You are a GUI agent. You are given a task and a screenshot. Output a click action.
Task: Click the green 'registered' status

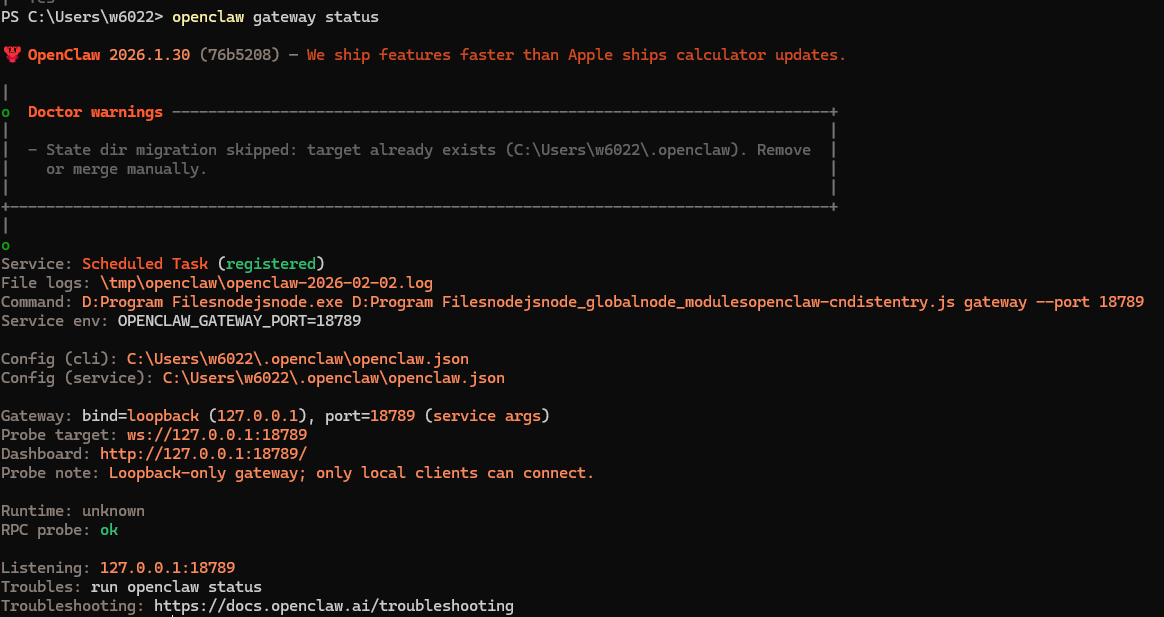[271, 264]
